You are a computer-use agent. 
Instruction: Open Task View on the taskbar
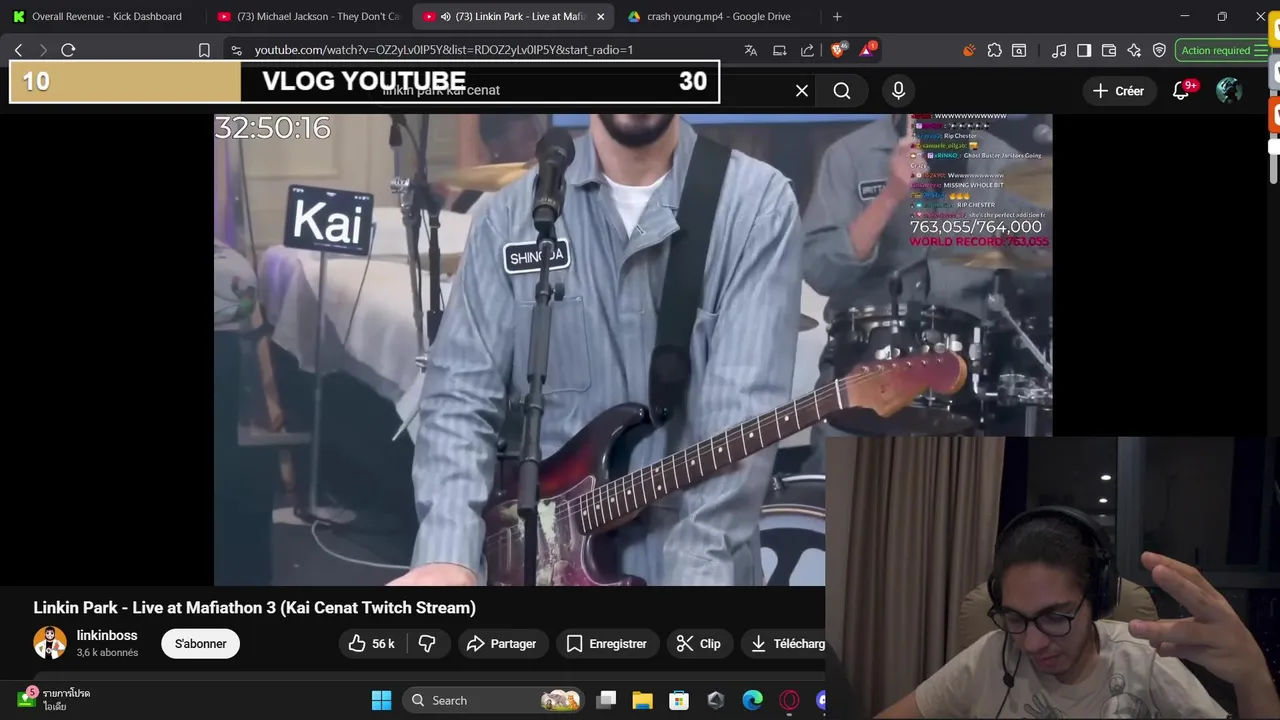pos(606,700)
